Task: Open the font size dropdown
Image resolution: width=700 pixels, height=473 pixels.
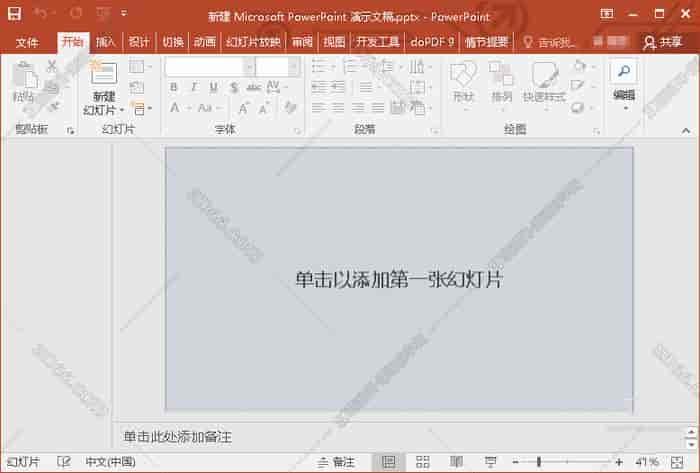Action: (x=292, y=67)
